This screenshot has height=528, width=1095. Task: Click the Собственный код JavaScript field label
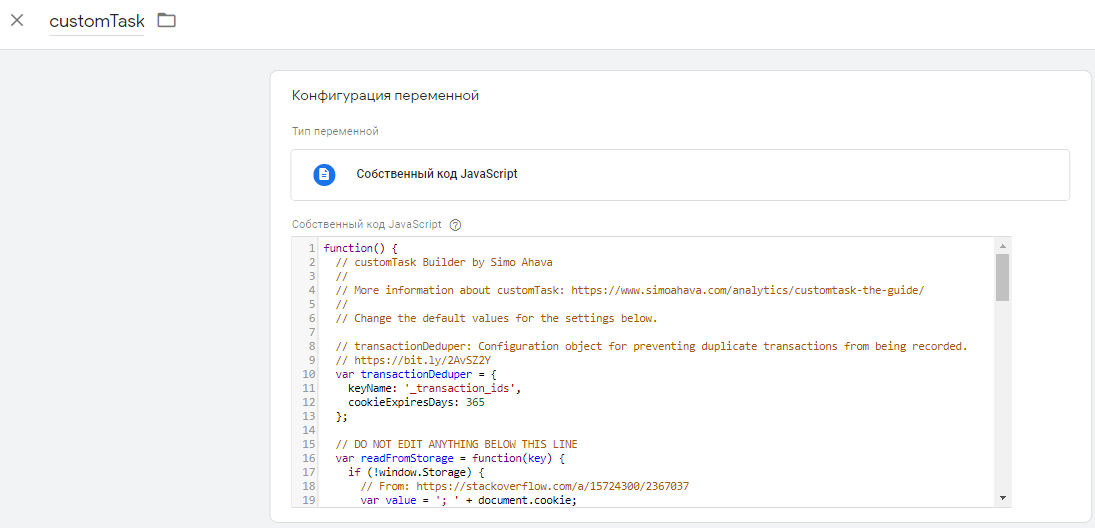[x=367, y=225]
